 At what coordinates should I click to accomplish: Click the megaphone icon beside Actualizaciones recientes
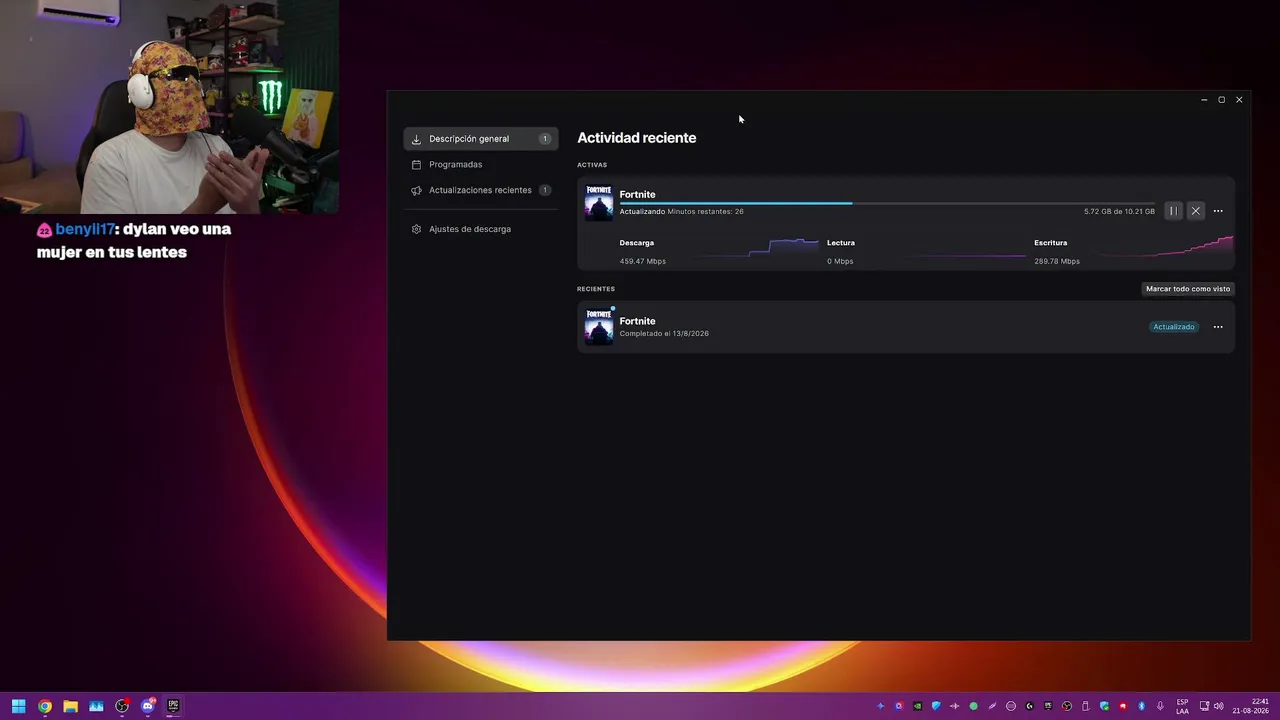(x=416, y=190)
